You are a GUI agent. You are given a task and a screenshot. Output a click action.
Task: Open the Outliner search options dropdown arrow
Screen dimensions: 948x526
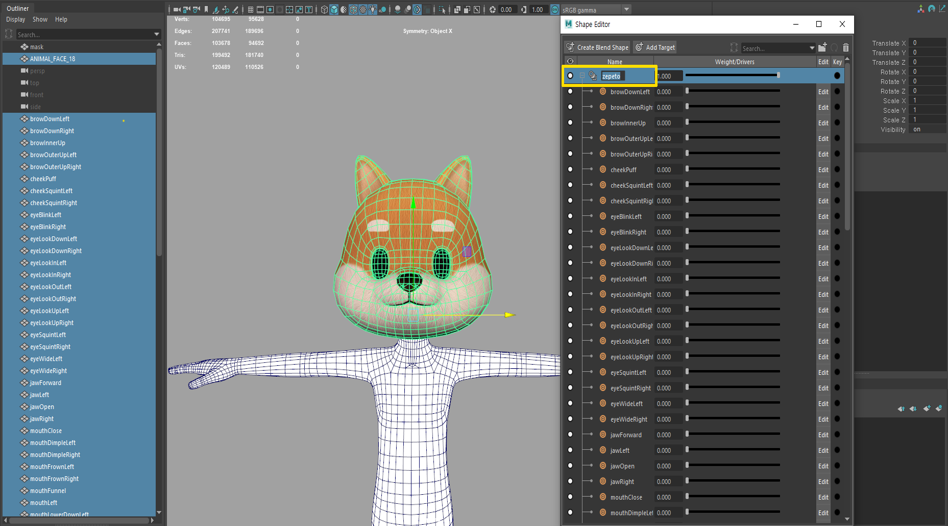point(157,34)
